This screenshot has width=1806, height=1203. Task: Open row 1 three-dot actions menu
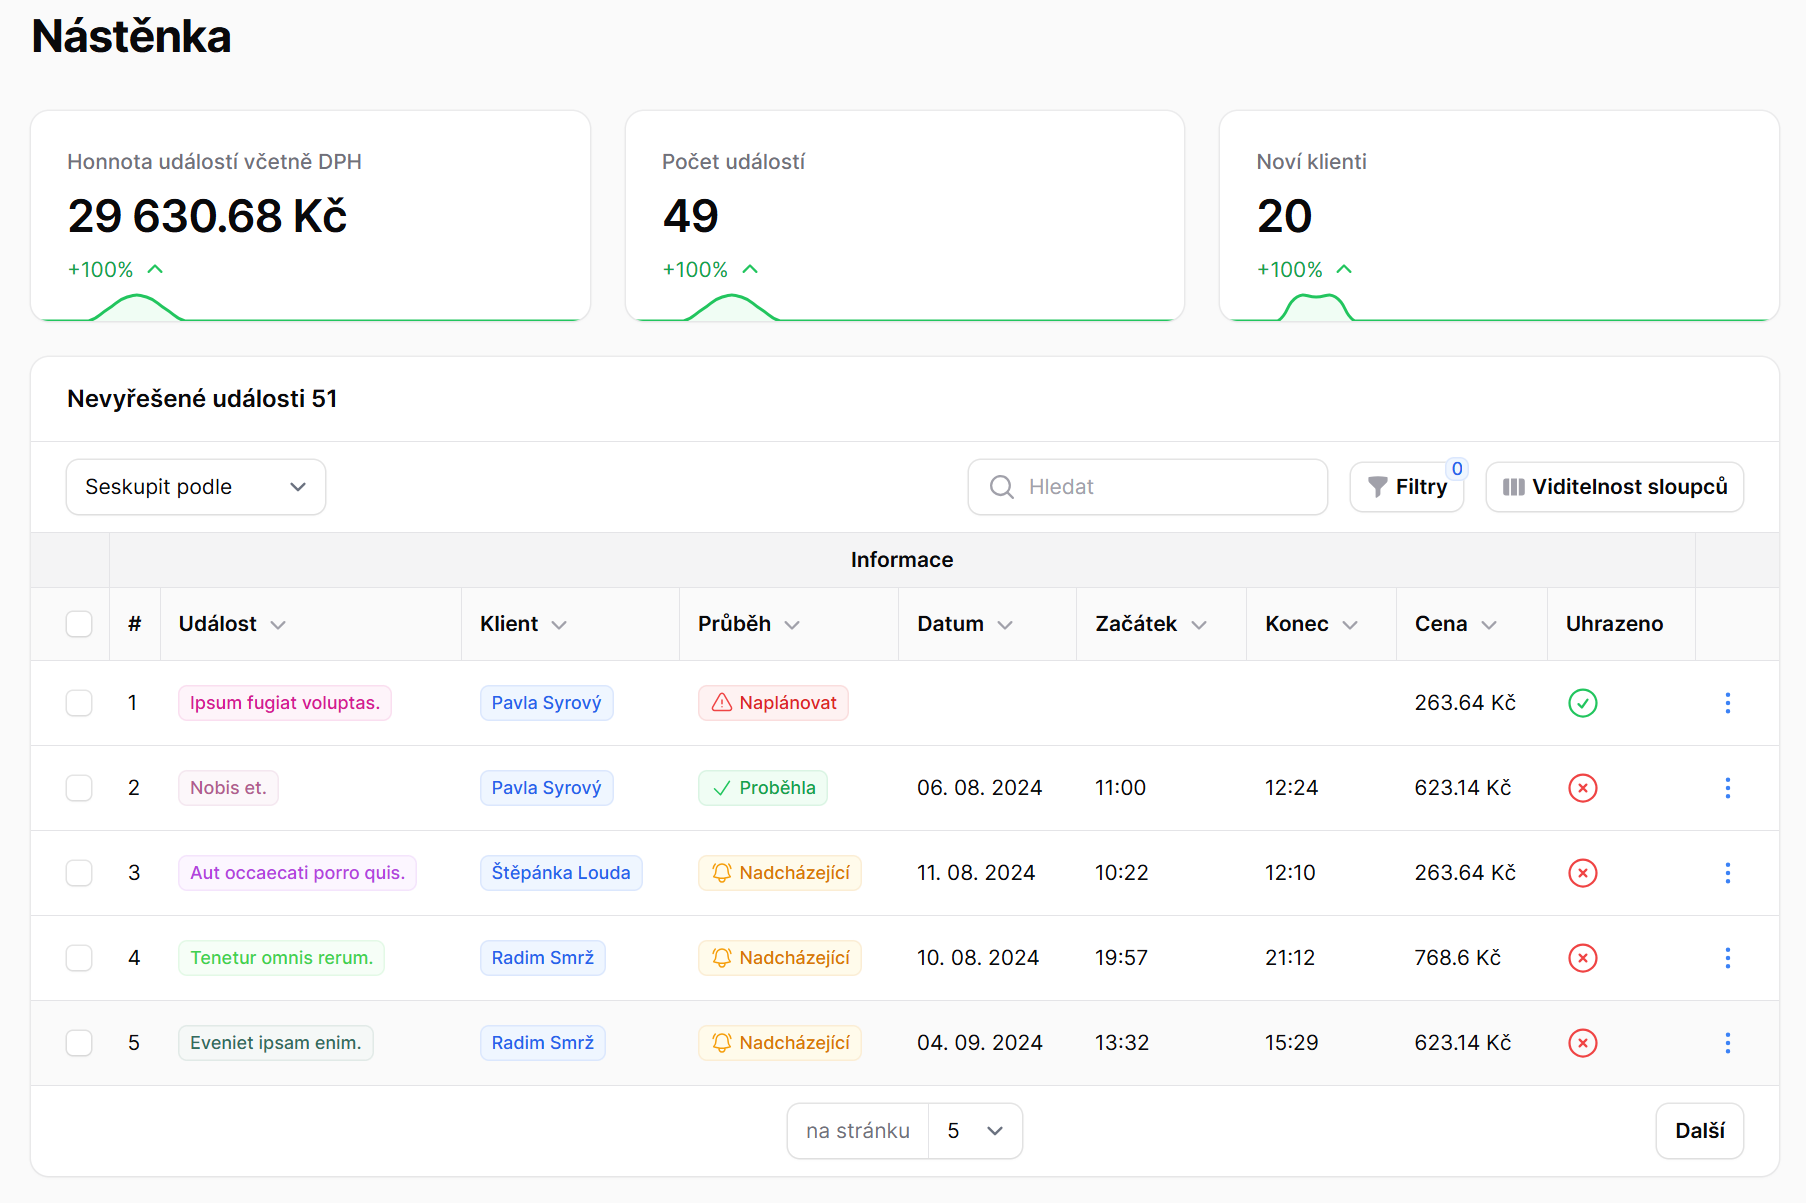1727,703
